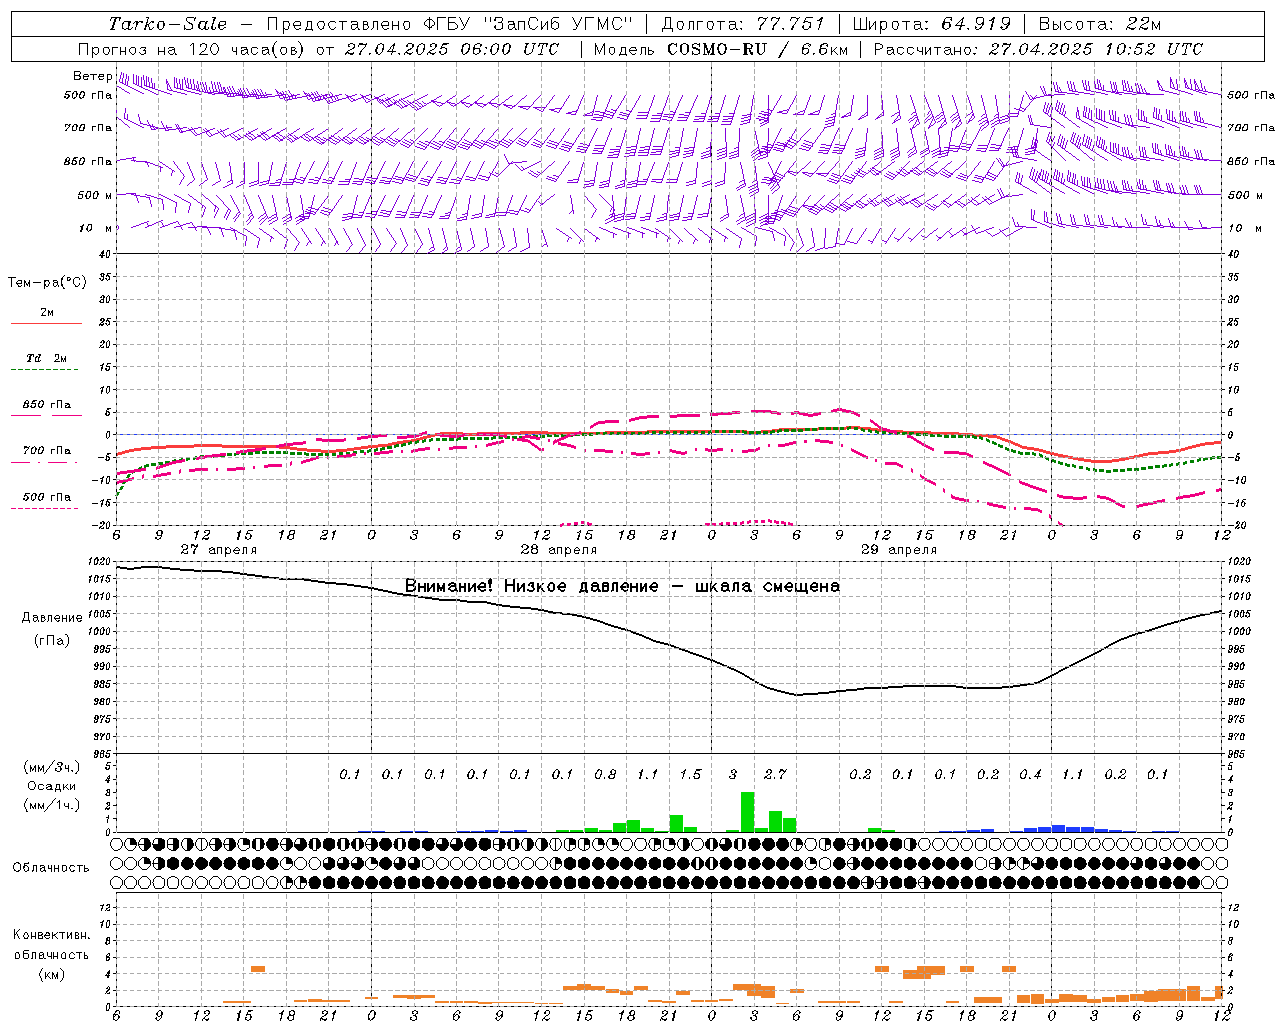Image resolution: width=1280 pixels, height=1024 pixels.
Task: Select the 'Осадки' precipitation label
Action: point(51,786)
